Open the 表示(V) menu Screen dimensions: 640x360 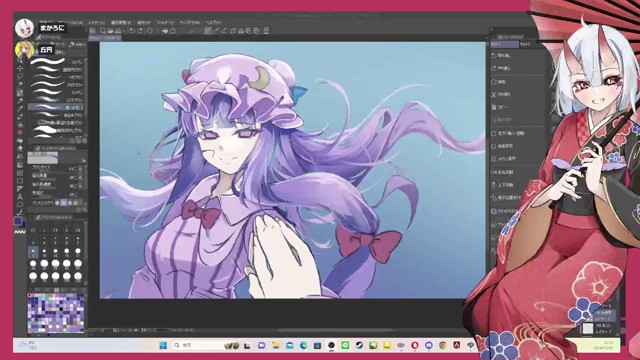click(x=144, y=22)
